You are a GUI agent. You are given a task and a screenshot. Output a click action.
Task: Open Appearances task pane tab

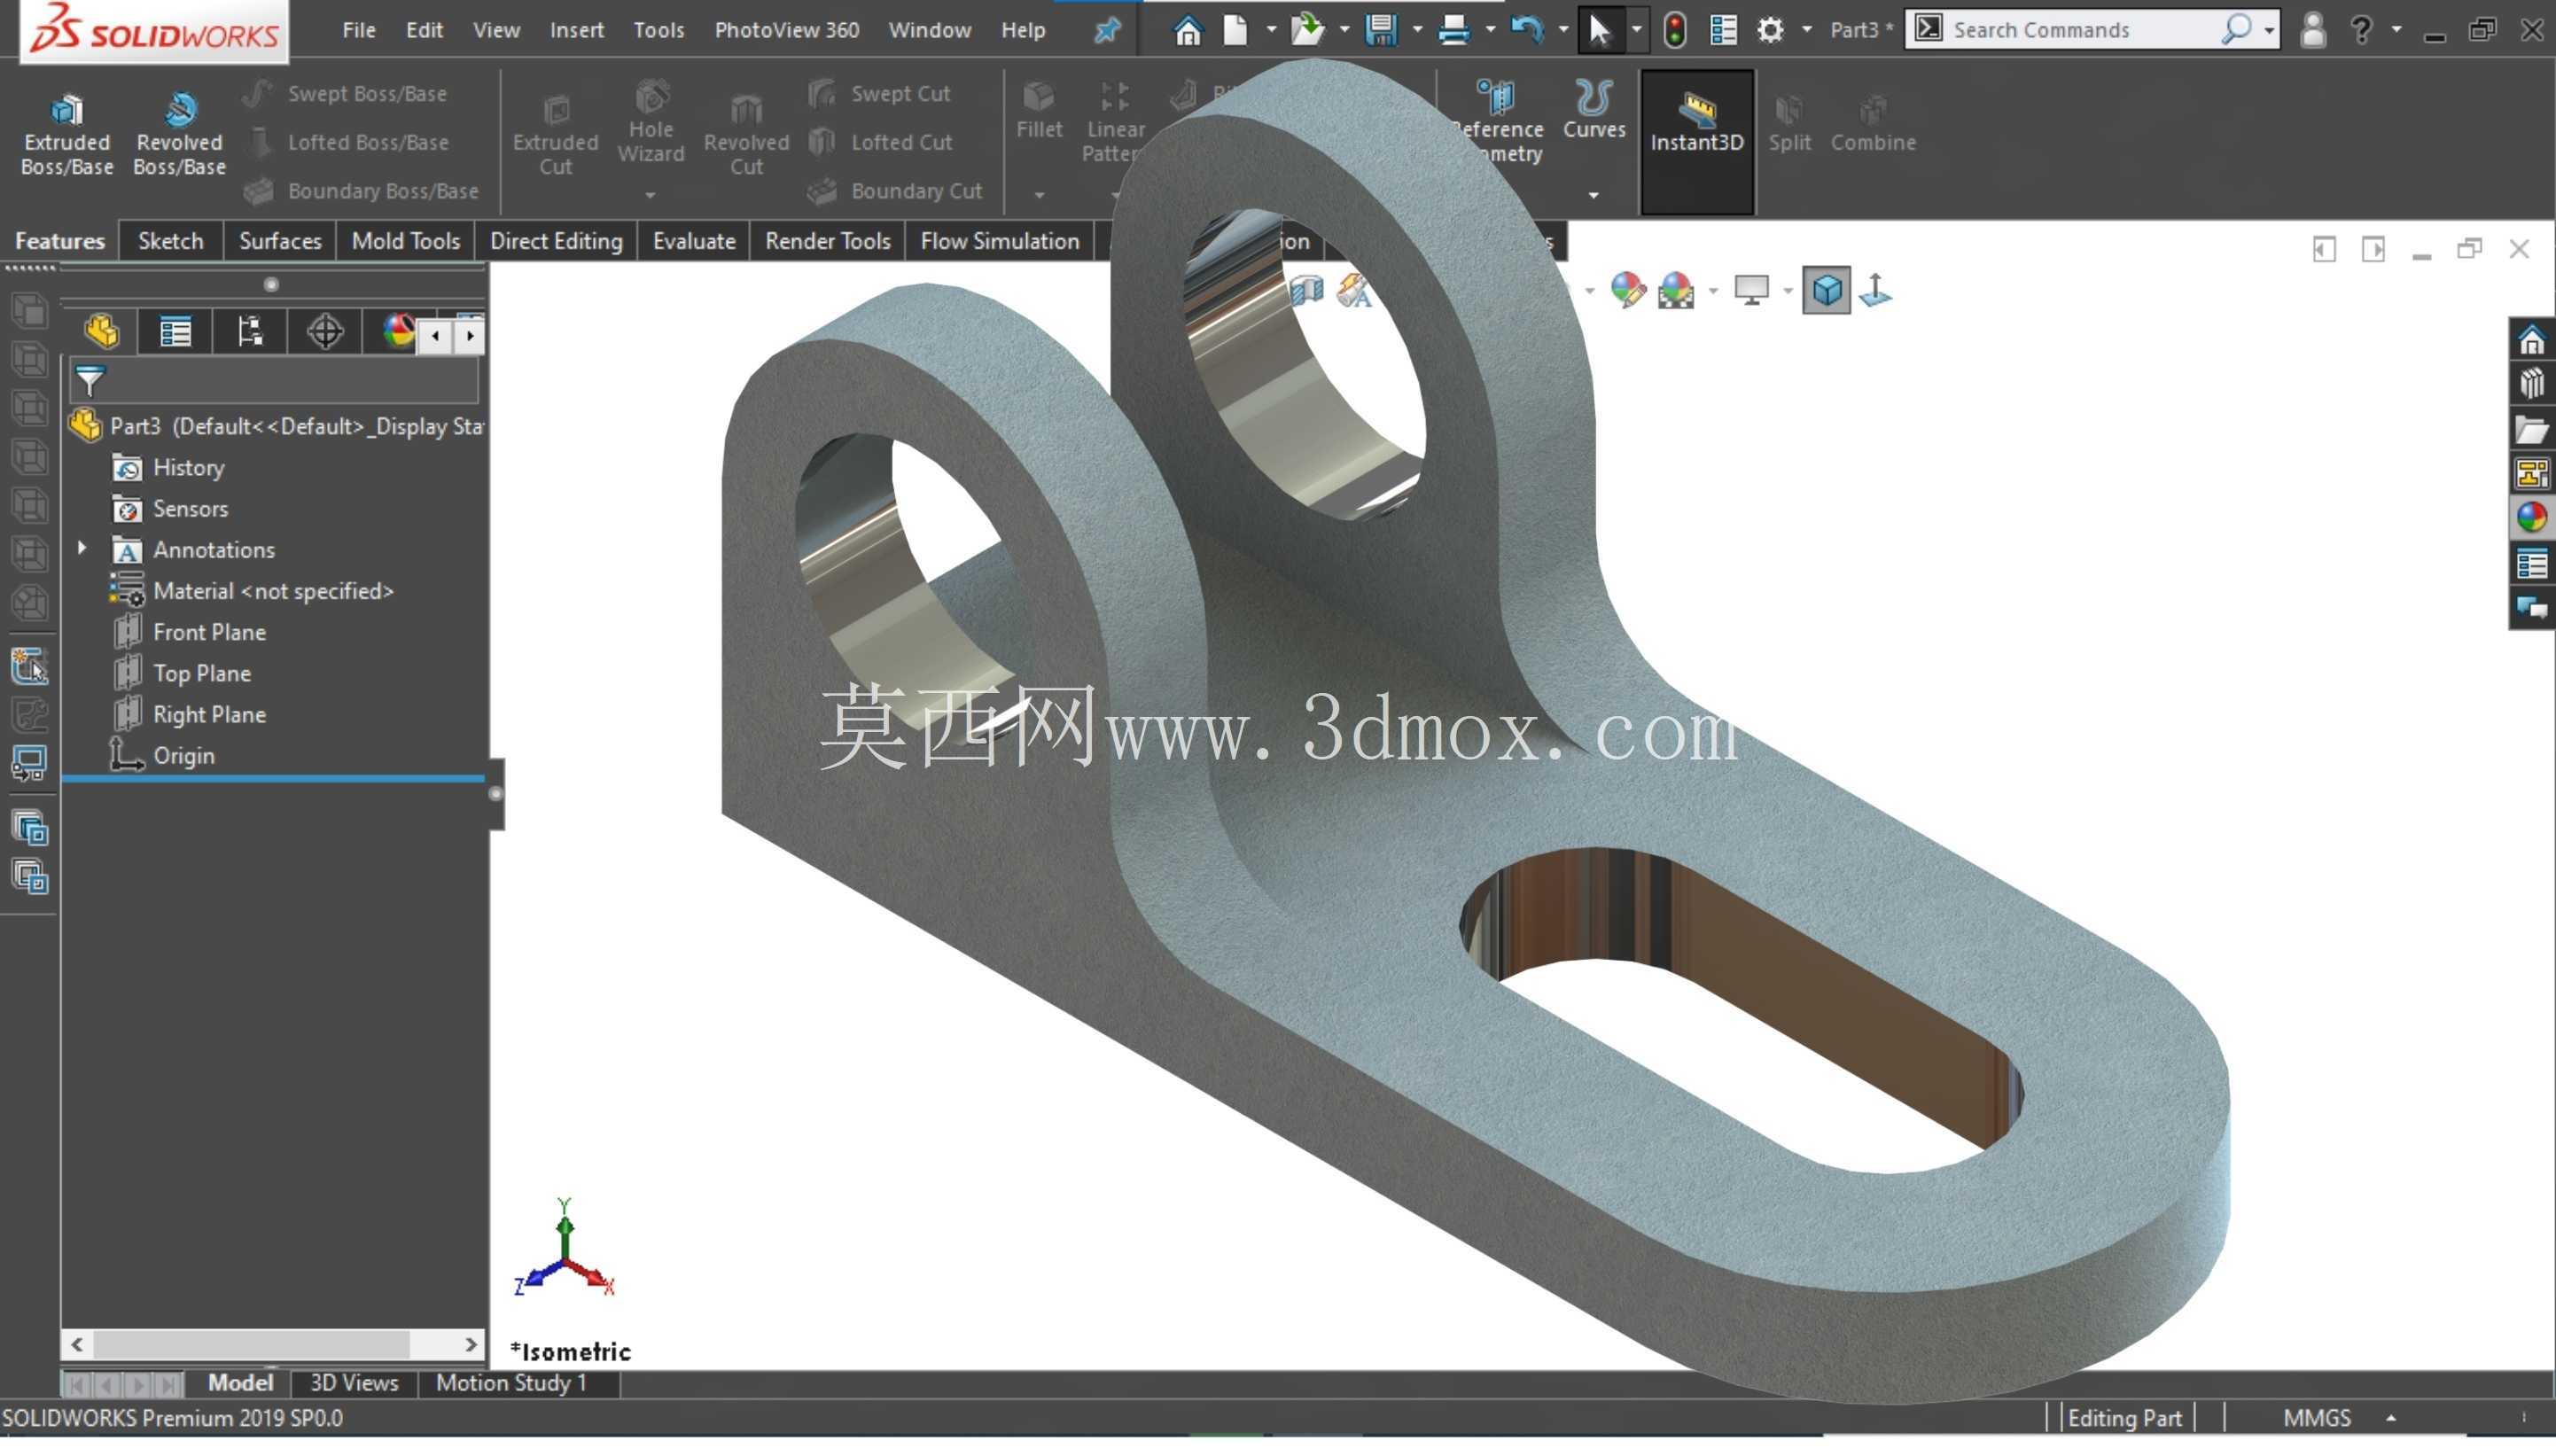click(2531, 518)
